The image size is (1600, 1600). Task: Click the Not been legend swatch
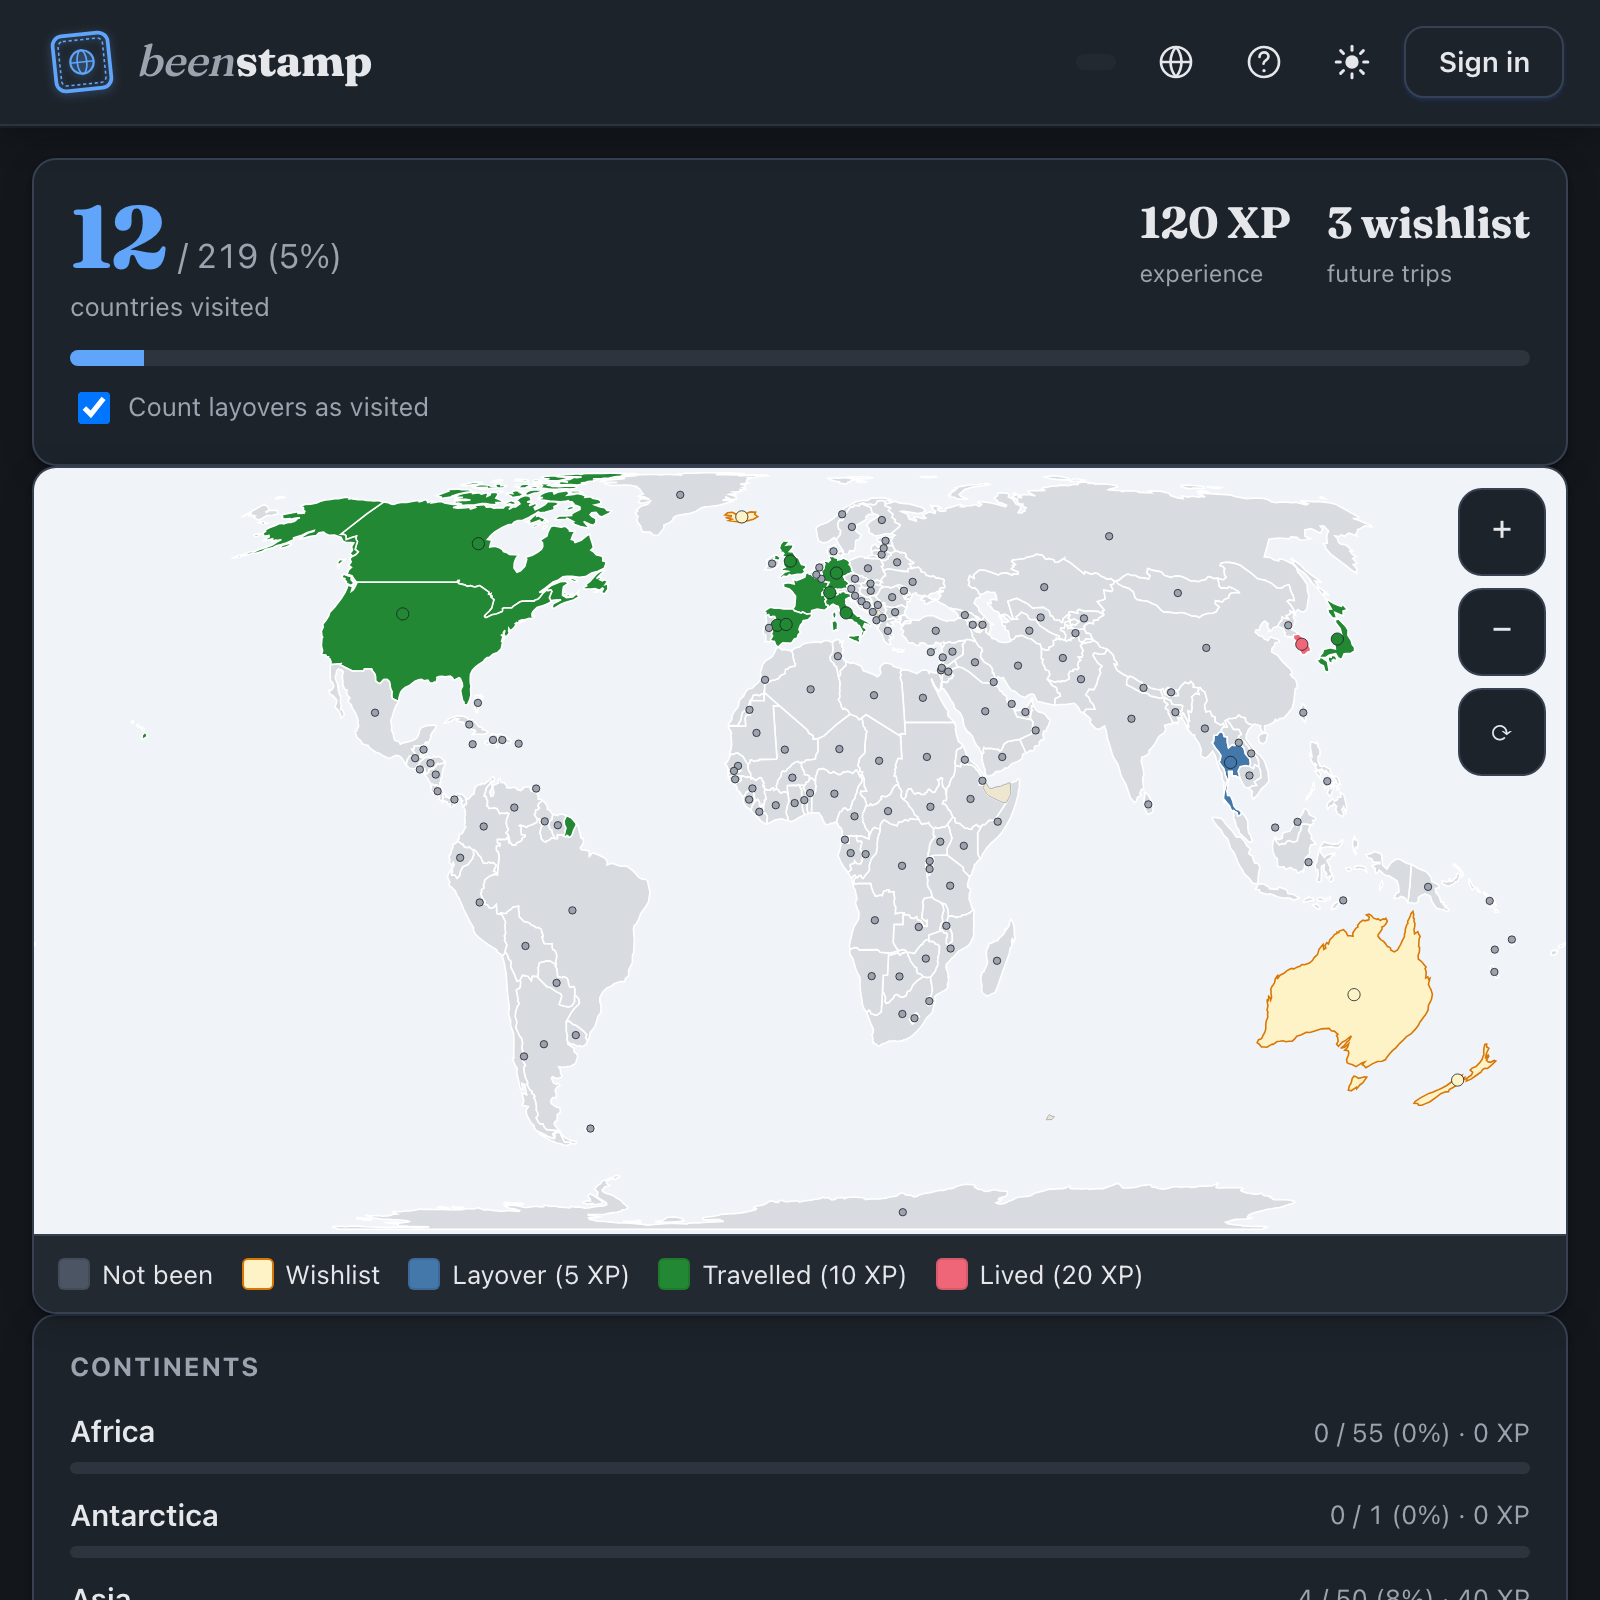click(x=74, y=1274)
